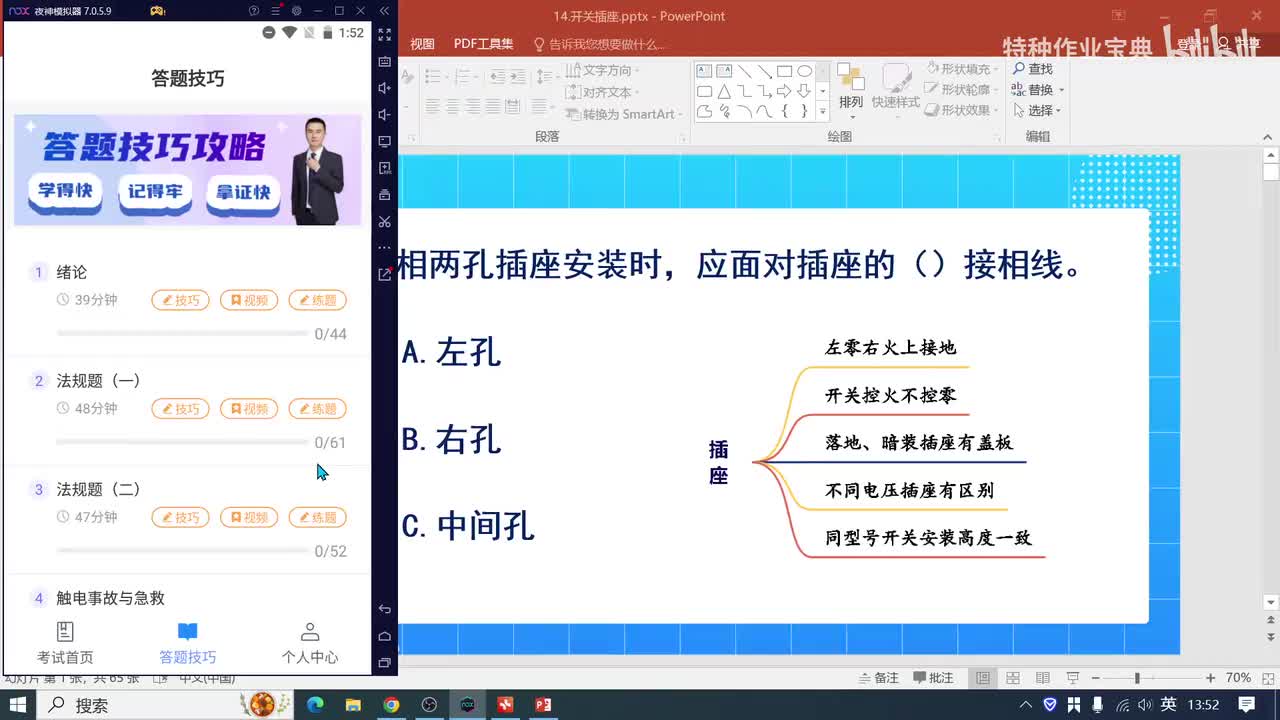Click 技巧 button for 绪论
This screenshot has height=720, width=1280.
[180, 300]
